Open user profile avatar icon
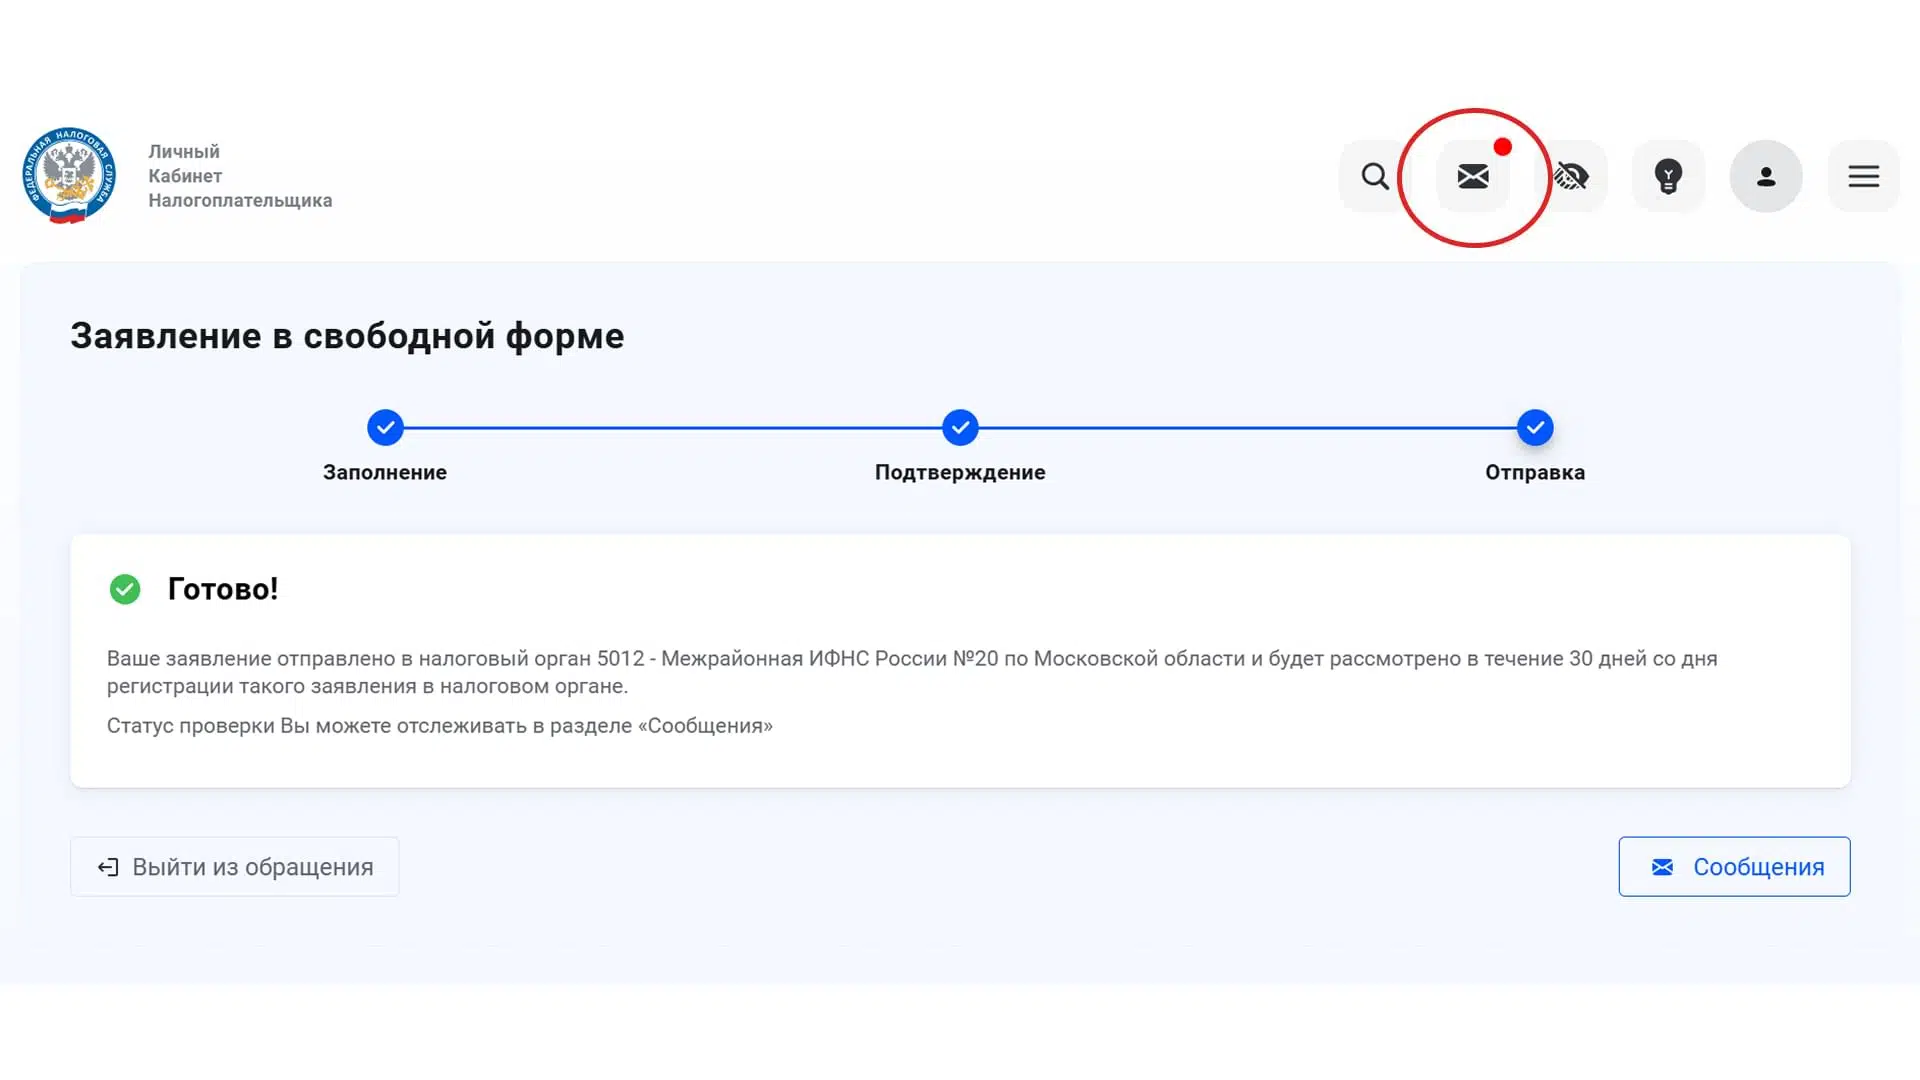Image resolution: width=1920 pixels, height=1080 pixels. [1766, 177]
